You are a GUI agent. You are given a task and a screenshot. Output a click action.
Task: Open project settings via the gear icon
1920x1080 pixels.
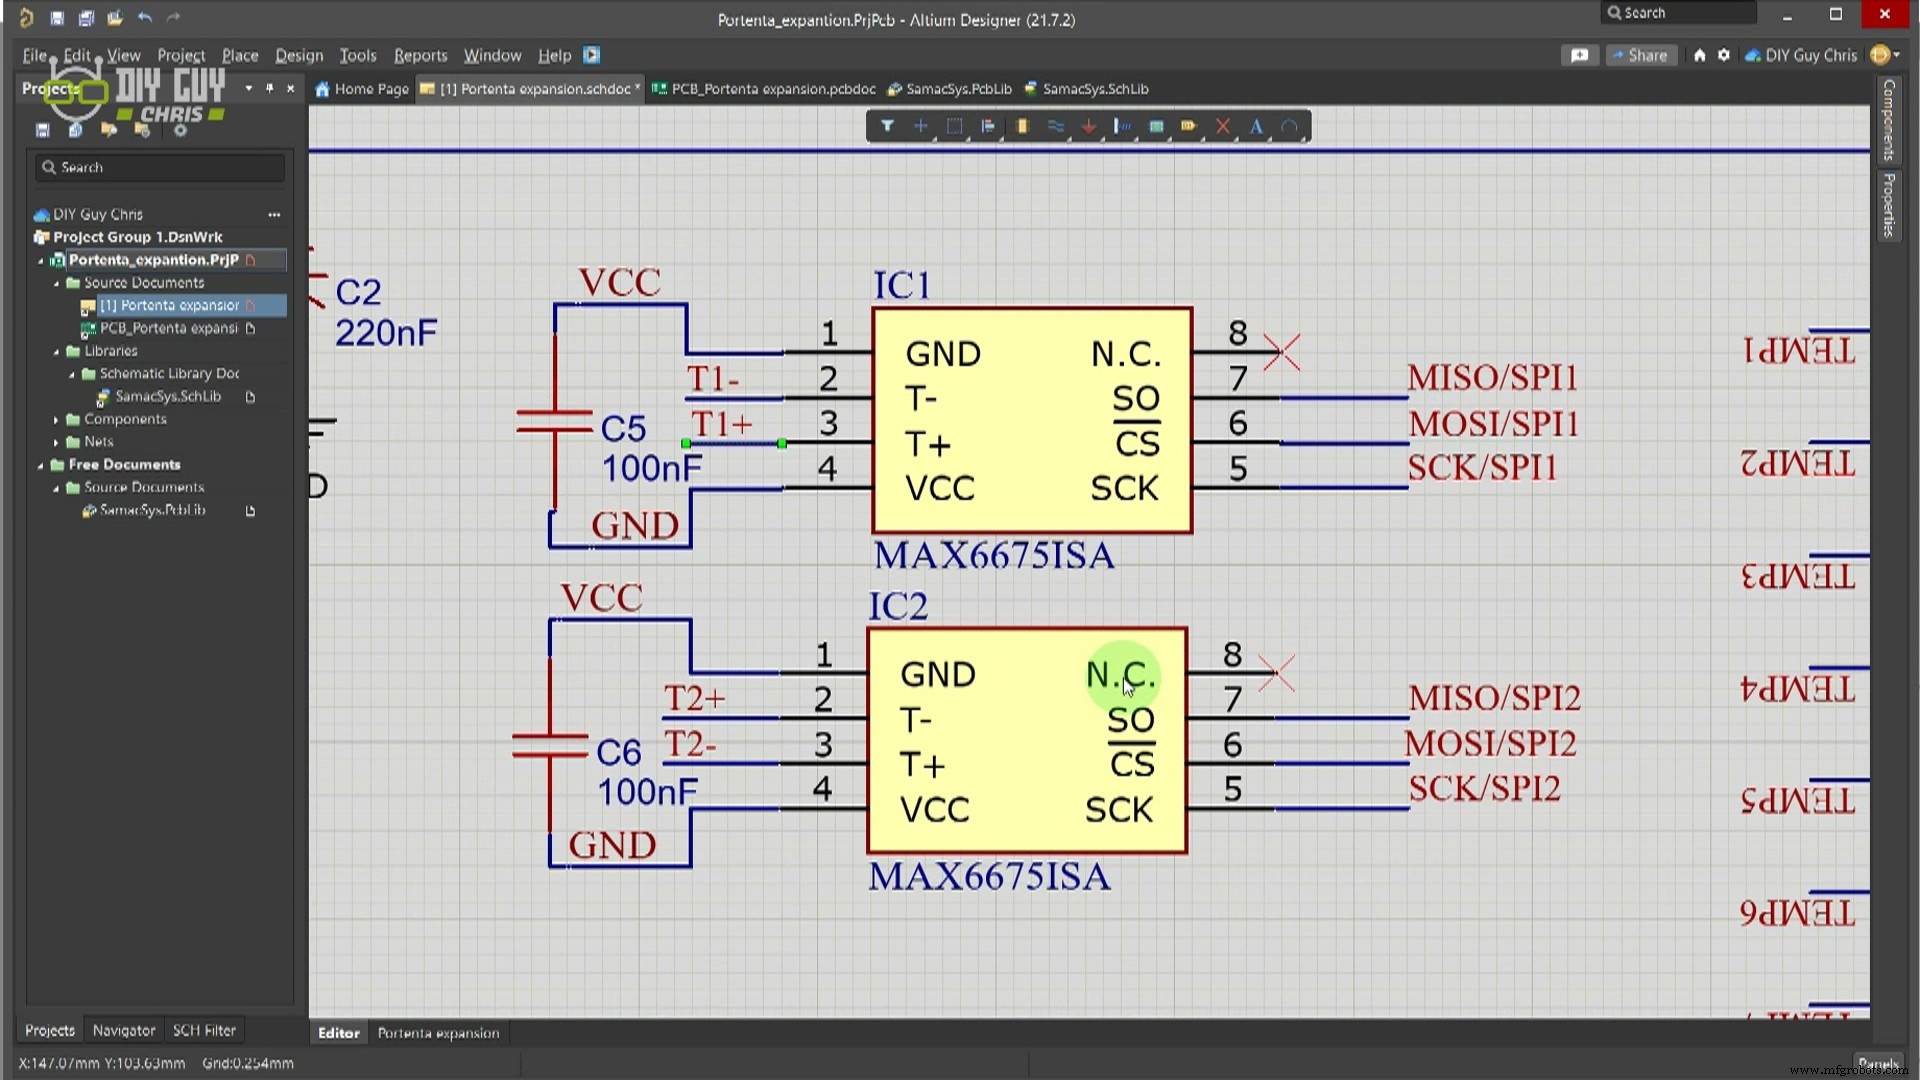1723,55
